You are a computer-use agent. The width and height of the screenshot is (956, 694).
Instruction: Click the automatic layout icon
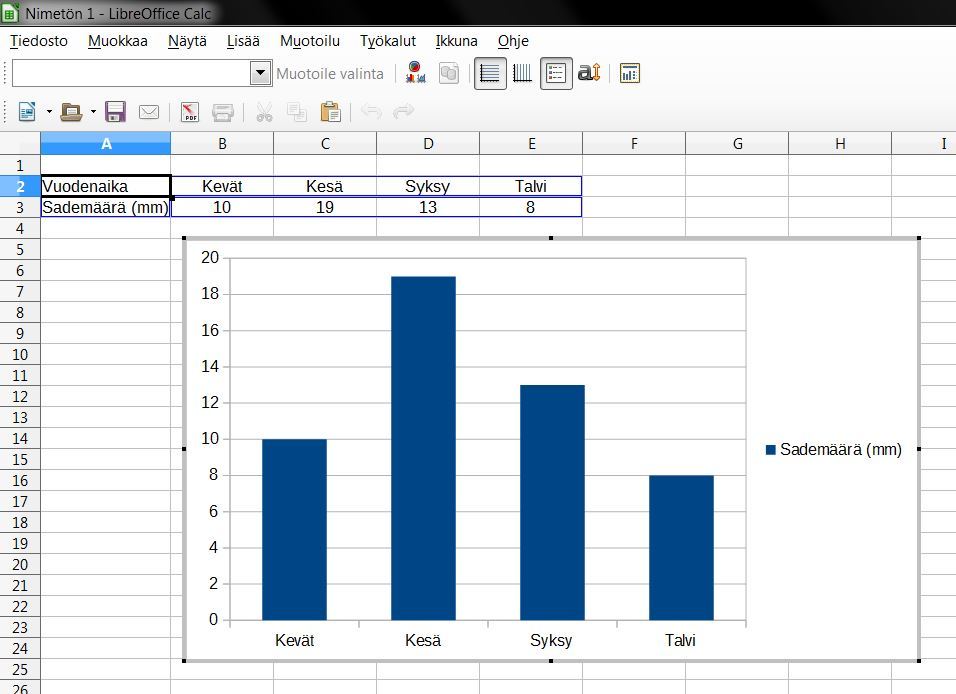pos(629,73)
